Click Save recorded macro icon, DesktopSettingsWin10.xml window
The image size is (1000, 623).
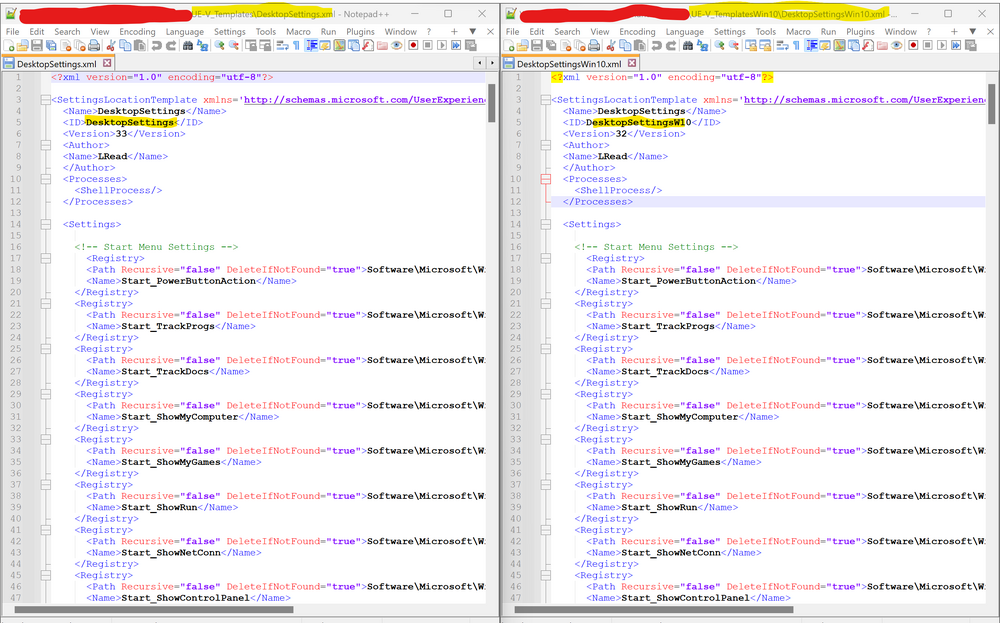(x=971, y=45)
